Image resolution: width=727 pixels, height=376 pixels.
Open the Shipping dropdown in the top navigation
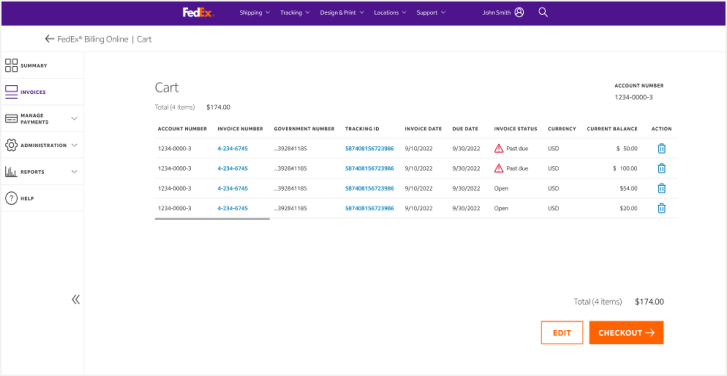255,13
